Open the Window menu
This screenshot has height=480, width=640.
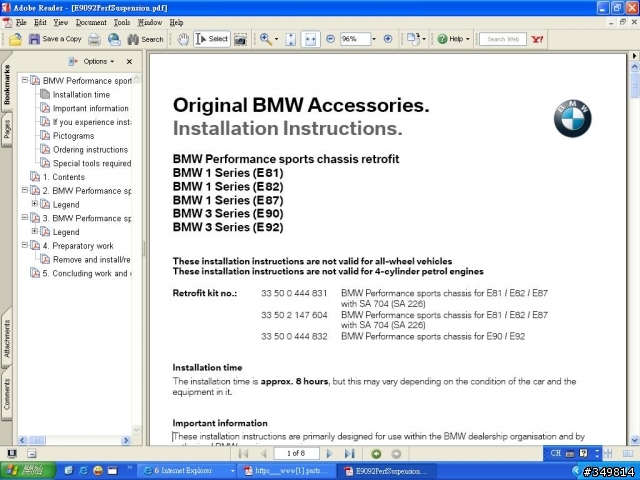point(150,22)
